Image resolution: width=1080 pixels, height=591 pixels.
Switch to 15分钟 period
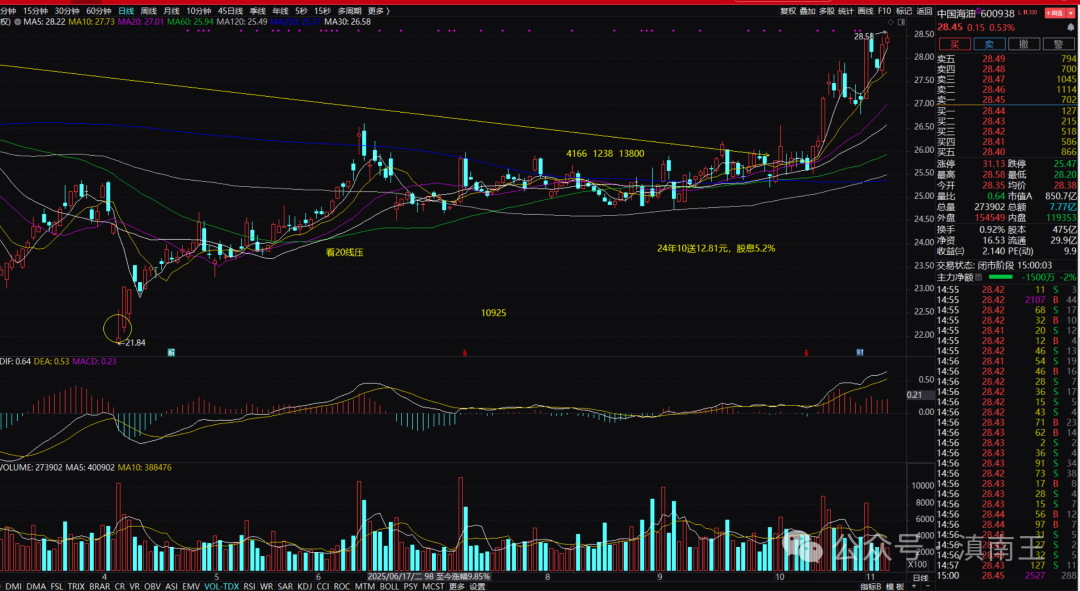click(x=35, y=11)
